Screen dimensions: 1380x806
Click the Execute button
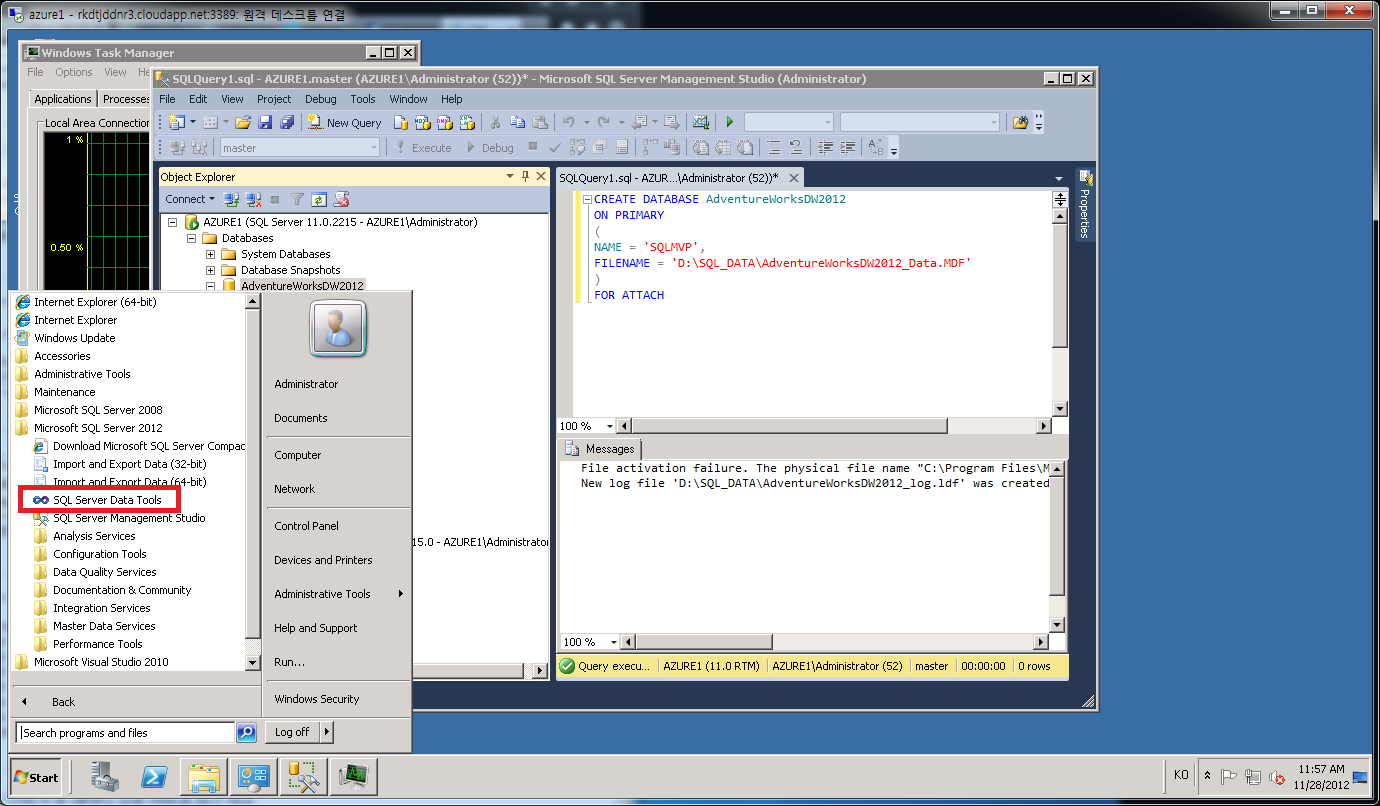pyautogui.click(x=423, y=147)
